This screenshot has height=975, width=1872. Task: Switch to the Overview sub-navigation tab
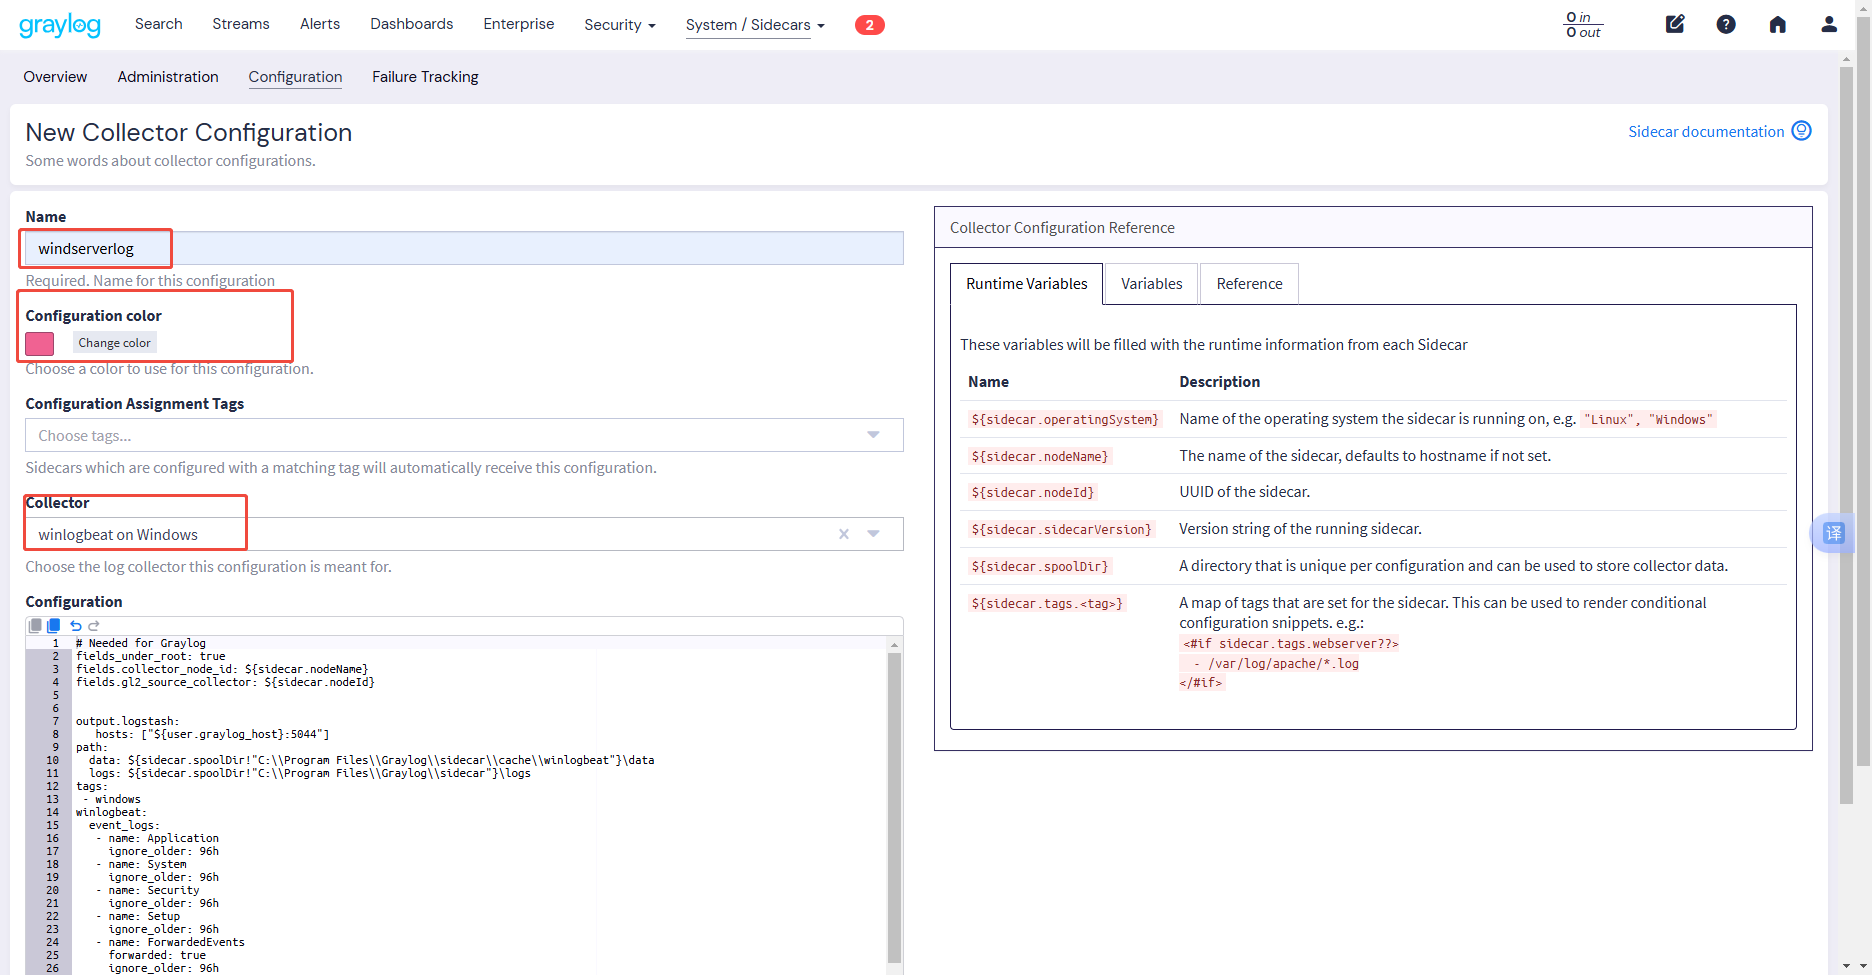(55, 77)
